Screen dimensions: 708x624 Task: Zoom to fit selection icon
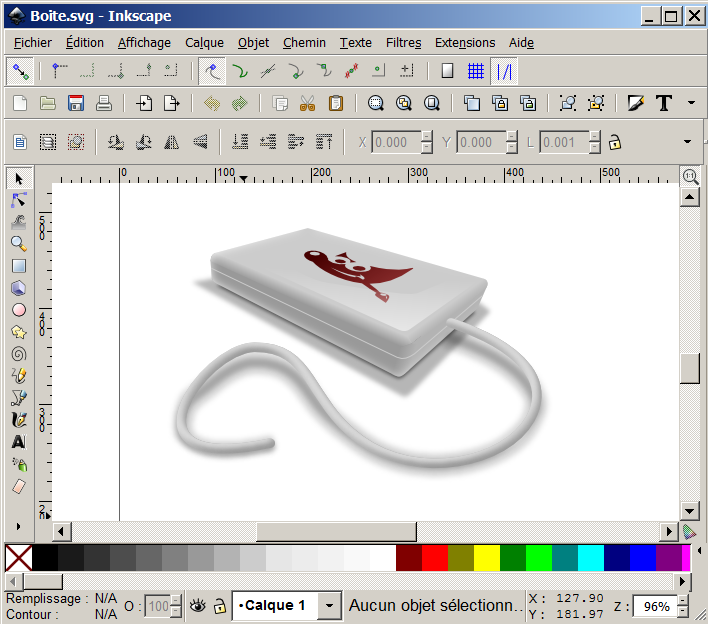pyautogui.click(x=376, y=103)
